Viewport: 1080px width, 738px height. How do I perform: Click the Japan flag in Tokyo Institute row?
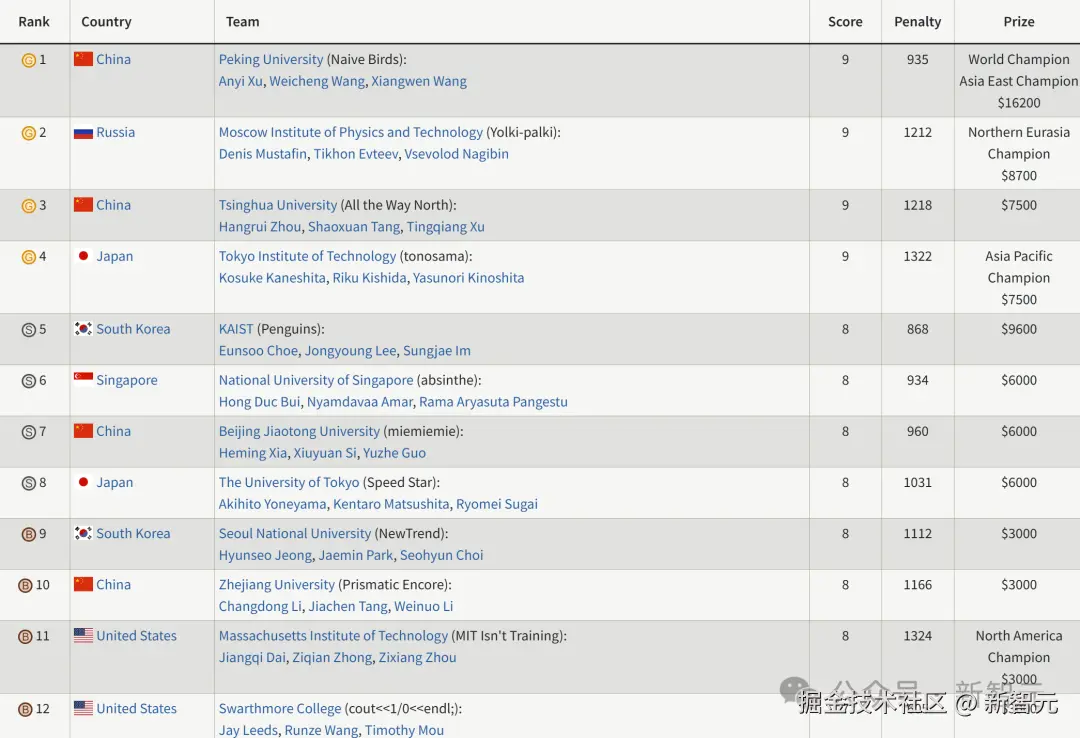point(83,256)
